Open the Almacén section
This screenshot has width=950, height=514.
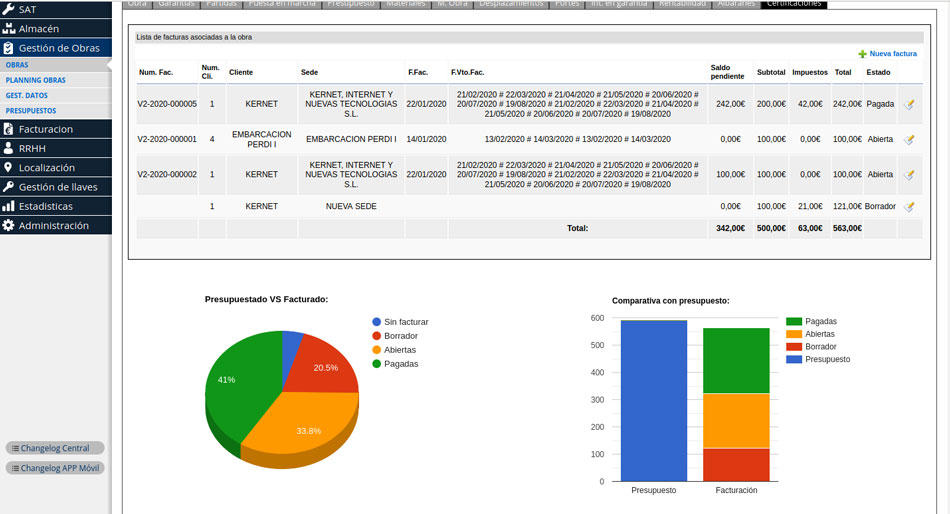56,28
